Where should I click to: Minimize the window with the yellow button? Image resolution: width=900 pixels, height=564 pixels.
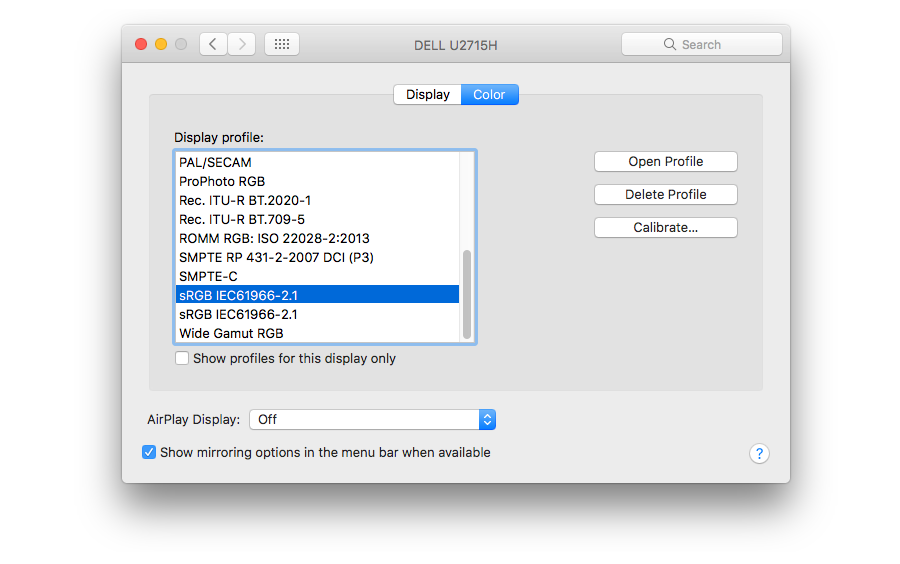(x=161, y=44)
